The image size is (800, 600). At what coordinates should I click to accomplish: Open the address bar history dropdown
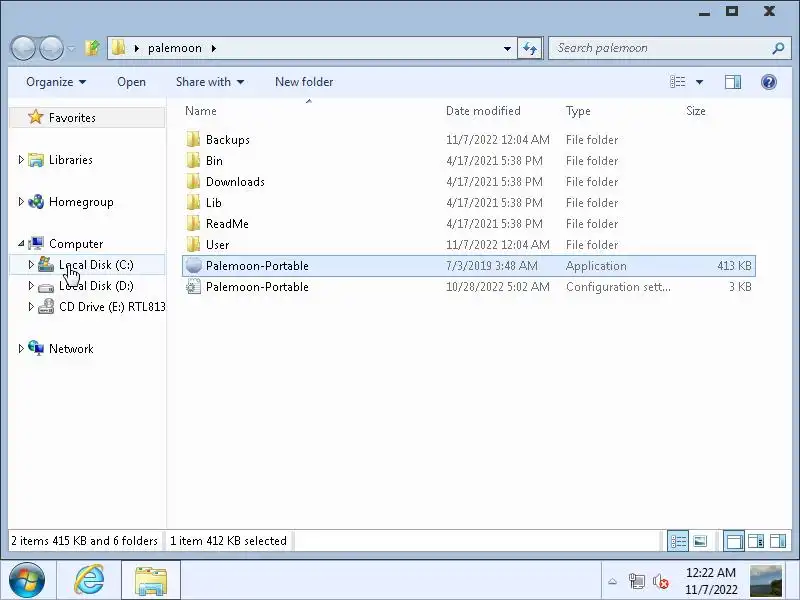(507, 48)
